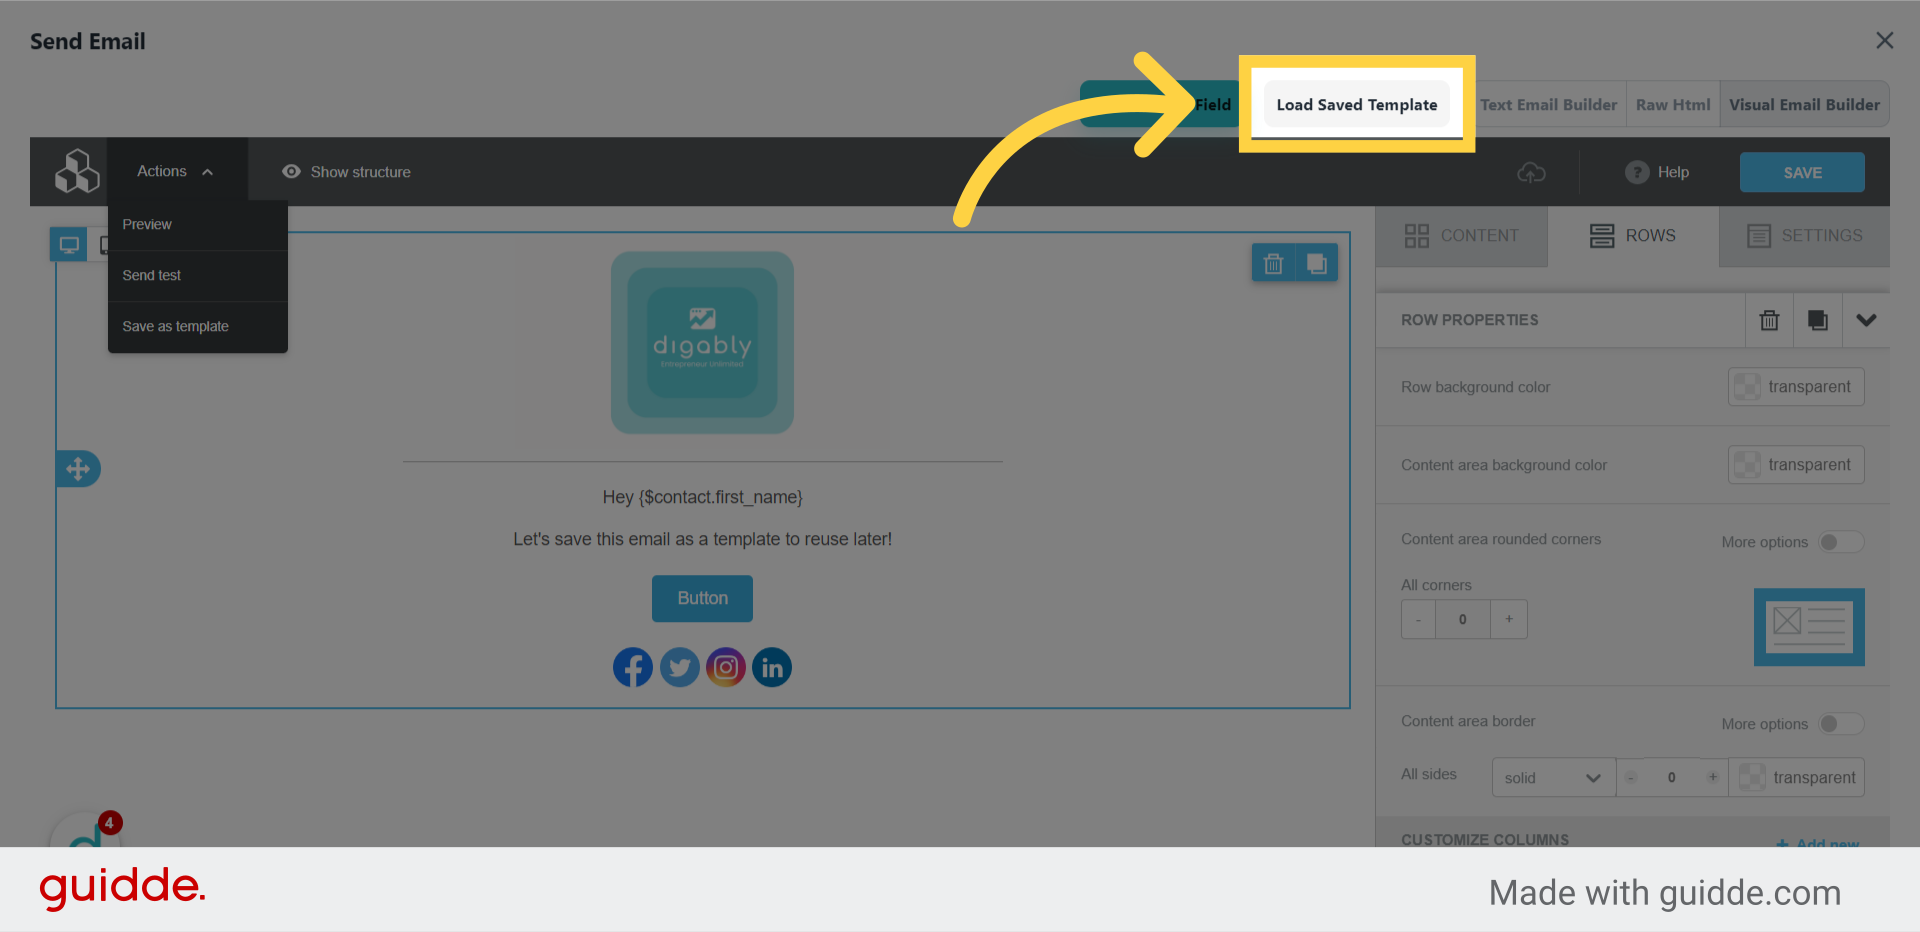This screenshot has width=1920, height=932.
Task: Click the "Let's save this email" paragraph
Action: 703,539
